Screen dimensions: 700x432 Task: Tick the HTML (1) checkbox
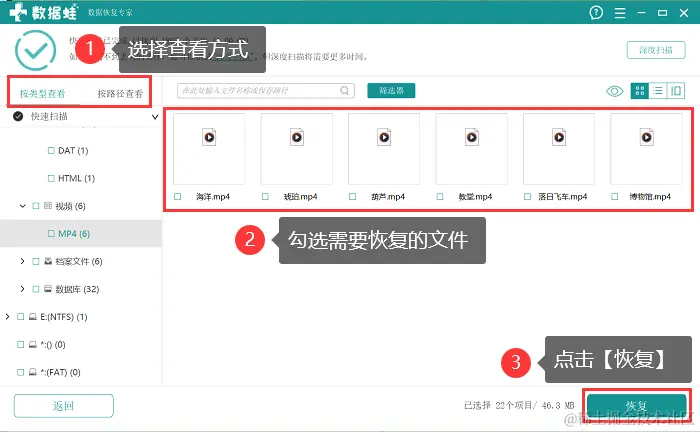click(51, 178)
